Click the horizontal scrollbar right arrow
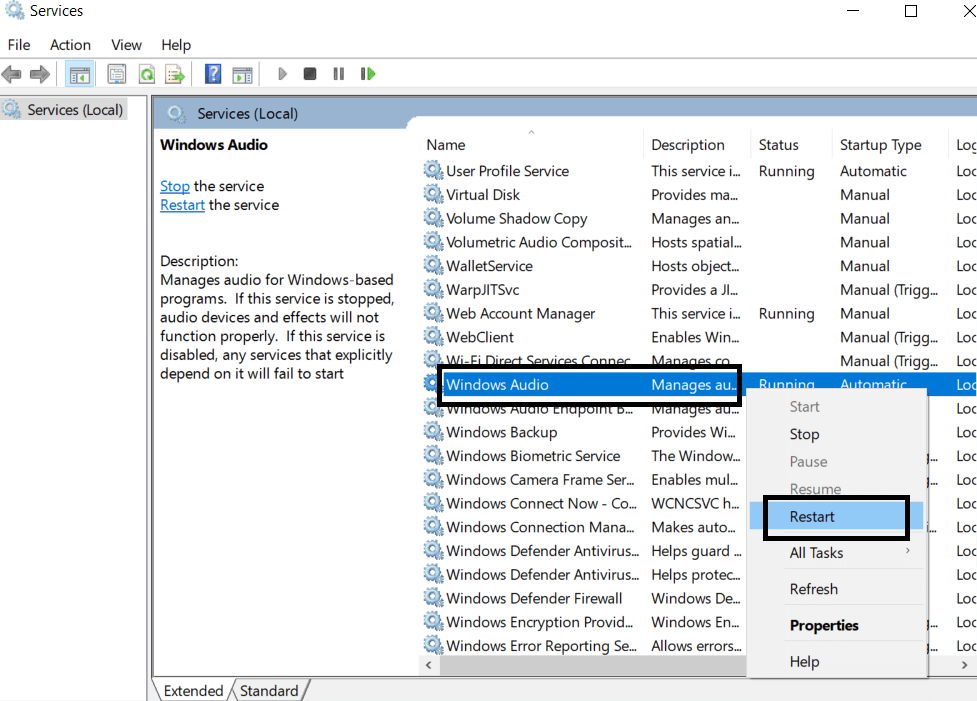Screen dimensions: 977x701 click(965, 665)
